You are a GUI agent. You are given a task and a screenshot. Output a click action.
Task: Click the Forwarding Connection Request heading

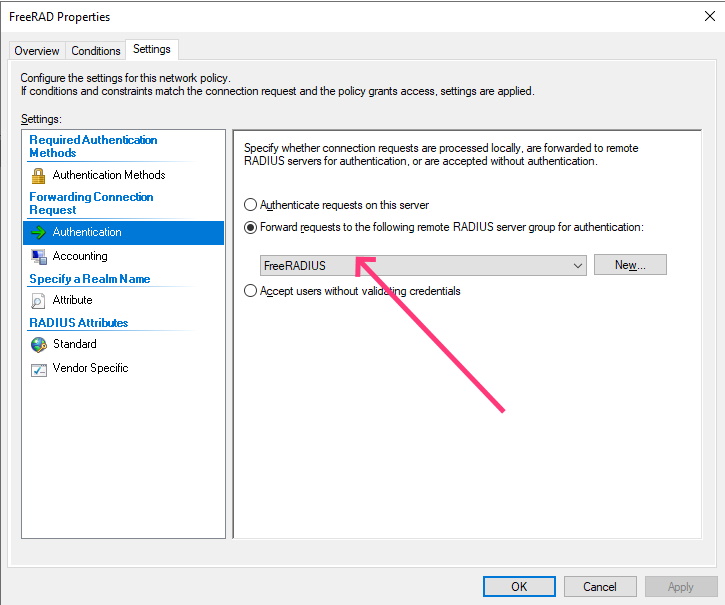coord(91,203)
